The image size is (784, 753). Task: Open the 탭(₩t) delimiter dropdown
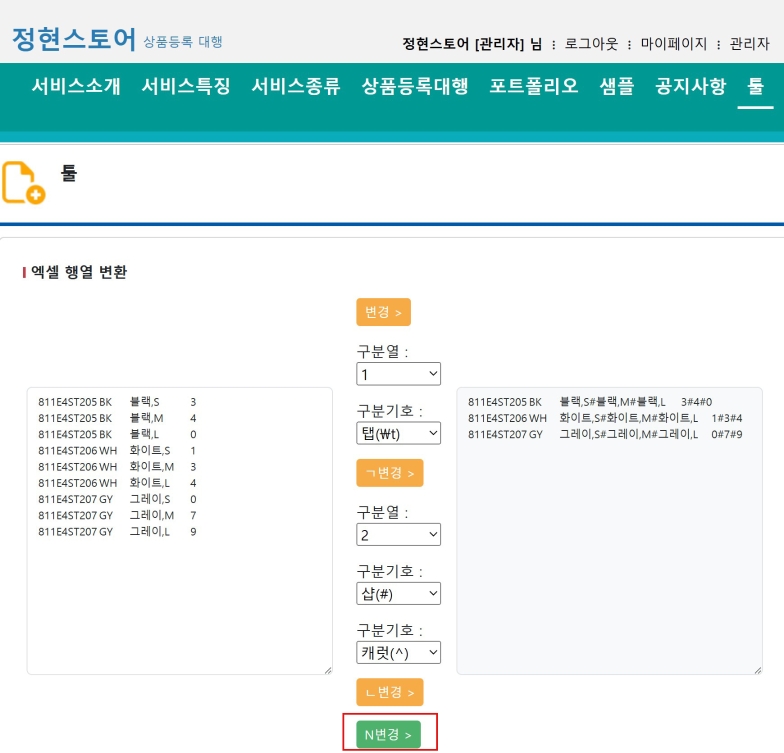[398, 433]
